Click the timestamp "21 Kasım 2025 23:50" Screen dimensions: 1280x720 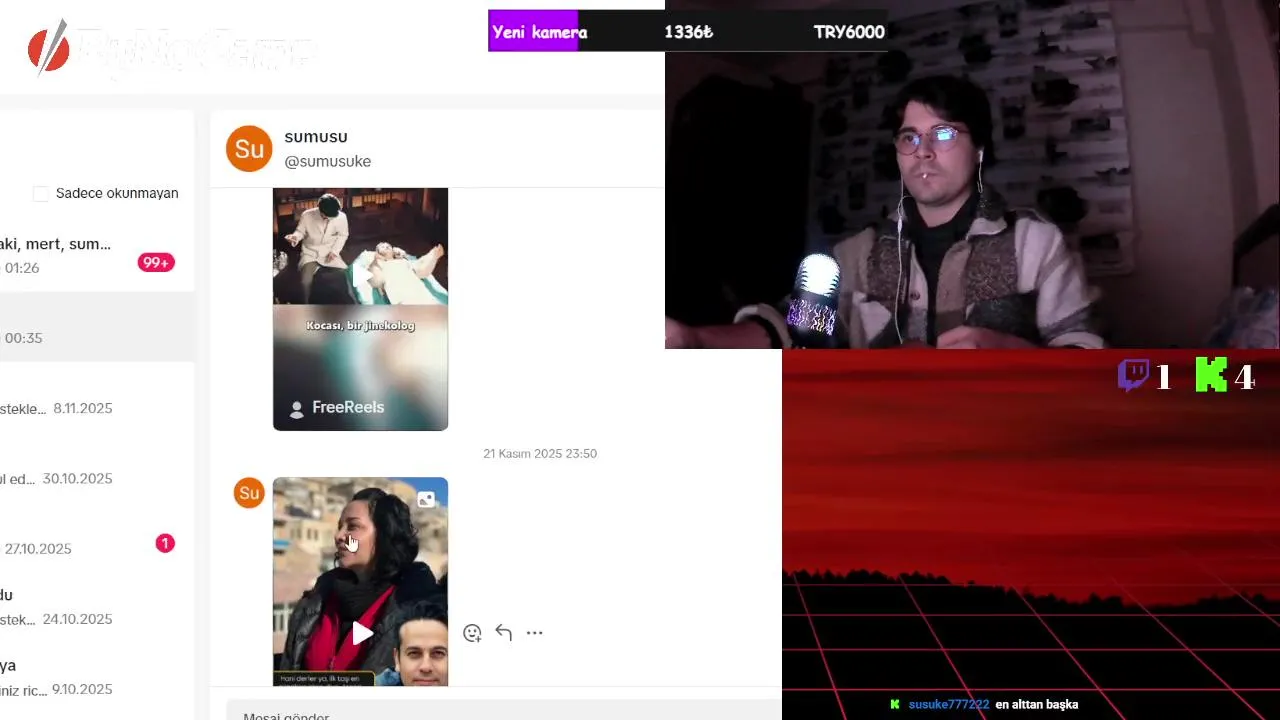[540, 454]
